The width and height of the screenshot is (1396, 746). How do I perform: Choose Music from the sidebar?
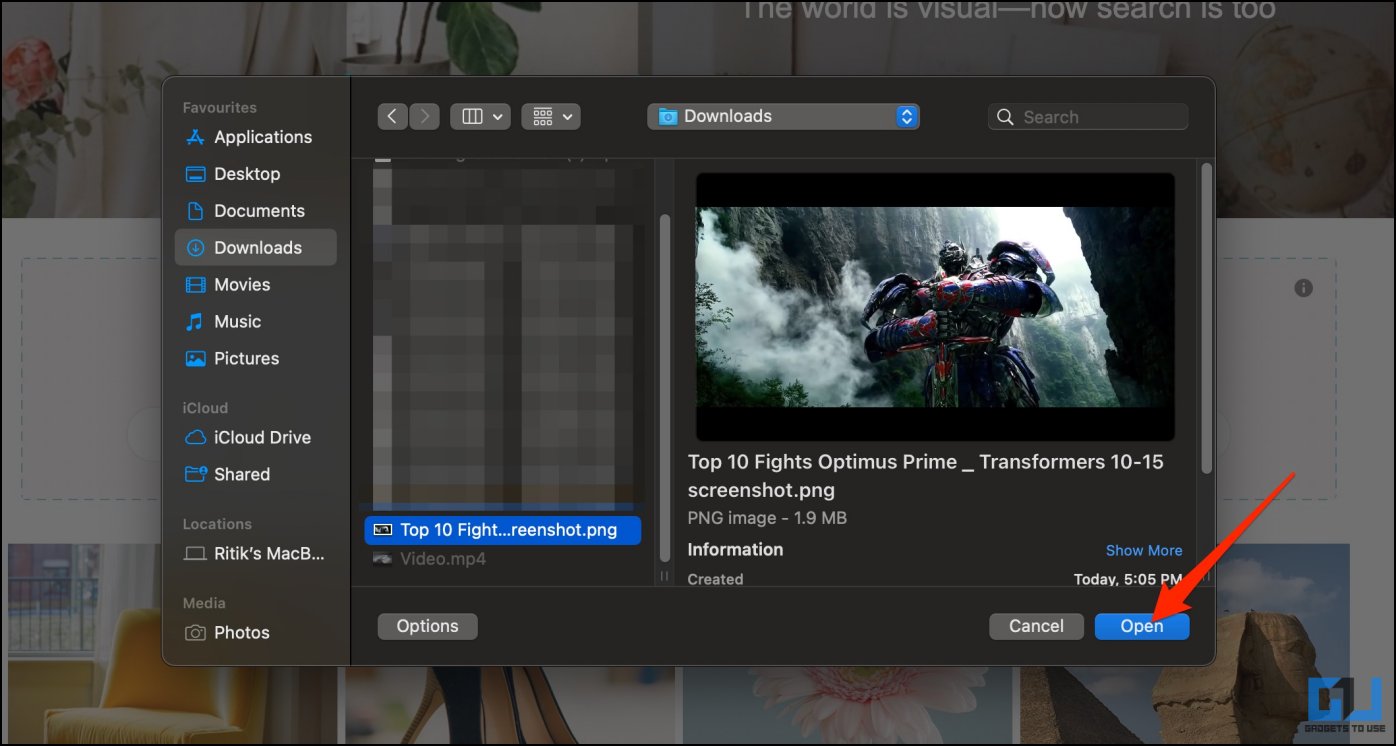pyautogui.click(x=255, y=322)
